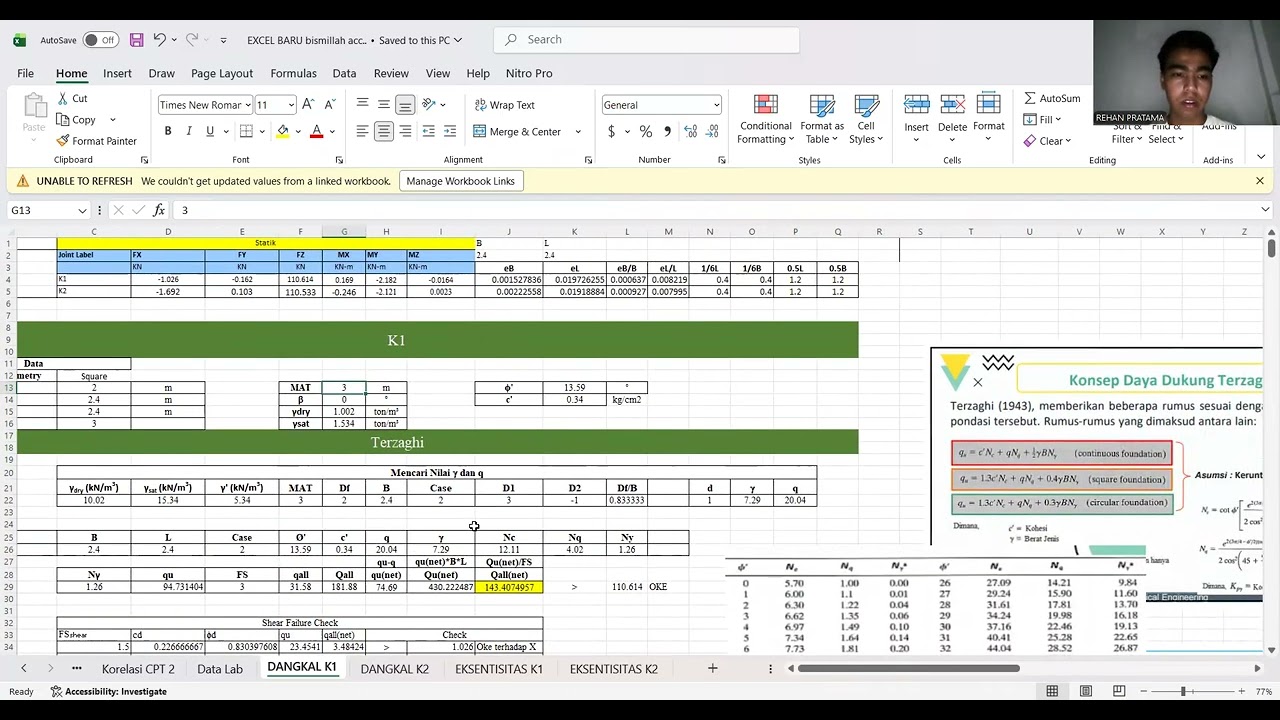Open the font size dropdown

[291, 105]
